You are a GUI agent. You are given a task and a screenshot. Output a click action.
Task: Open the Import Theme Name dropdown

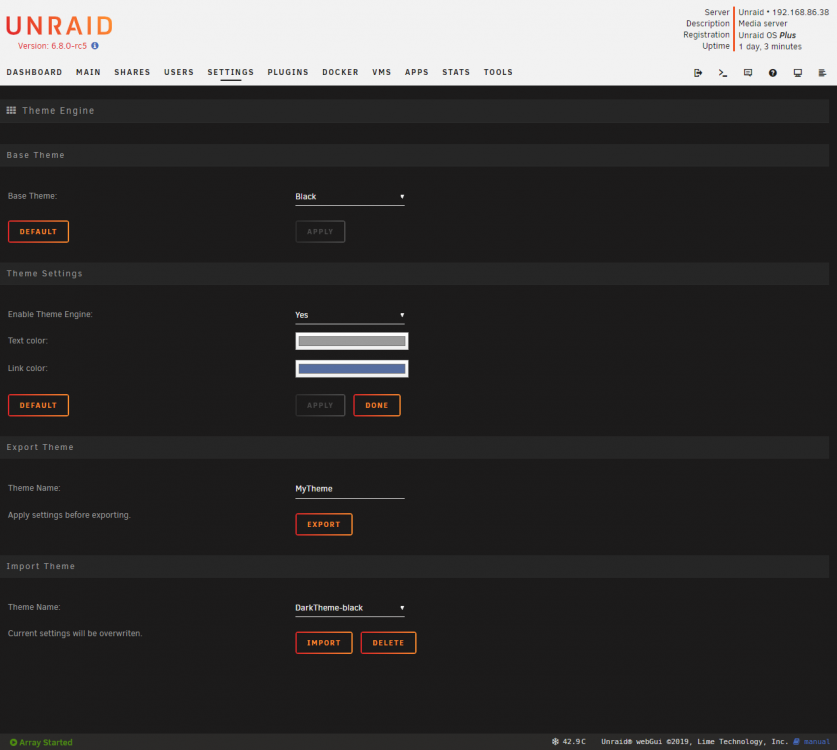(350, 607)
